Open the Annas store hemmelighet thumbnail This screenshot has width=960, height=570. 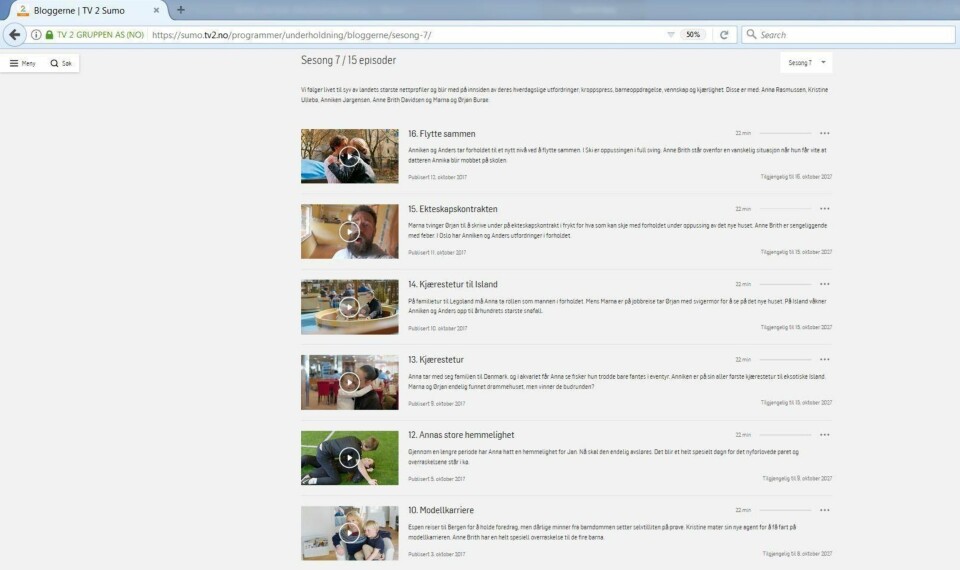pyautogui.click(x=349, y=458)
